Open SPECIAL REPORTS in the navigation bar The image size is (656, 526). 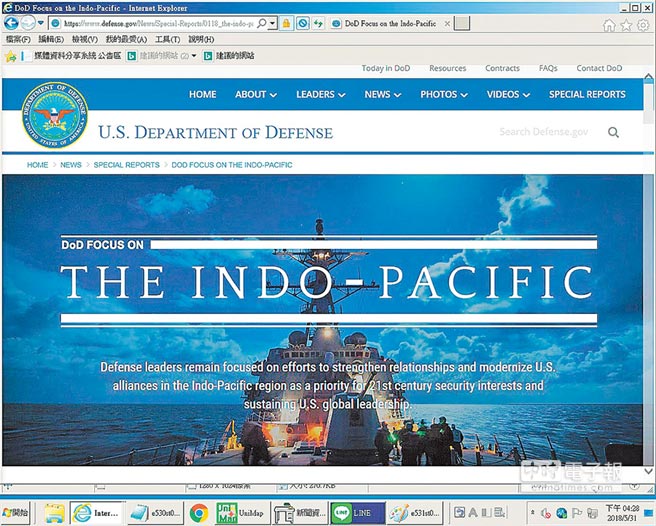(587, 95)
